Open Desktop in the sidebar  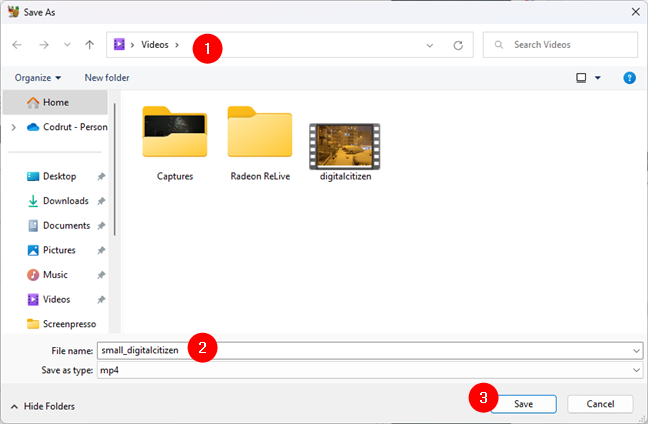(x=52, y=176)
